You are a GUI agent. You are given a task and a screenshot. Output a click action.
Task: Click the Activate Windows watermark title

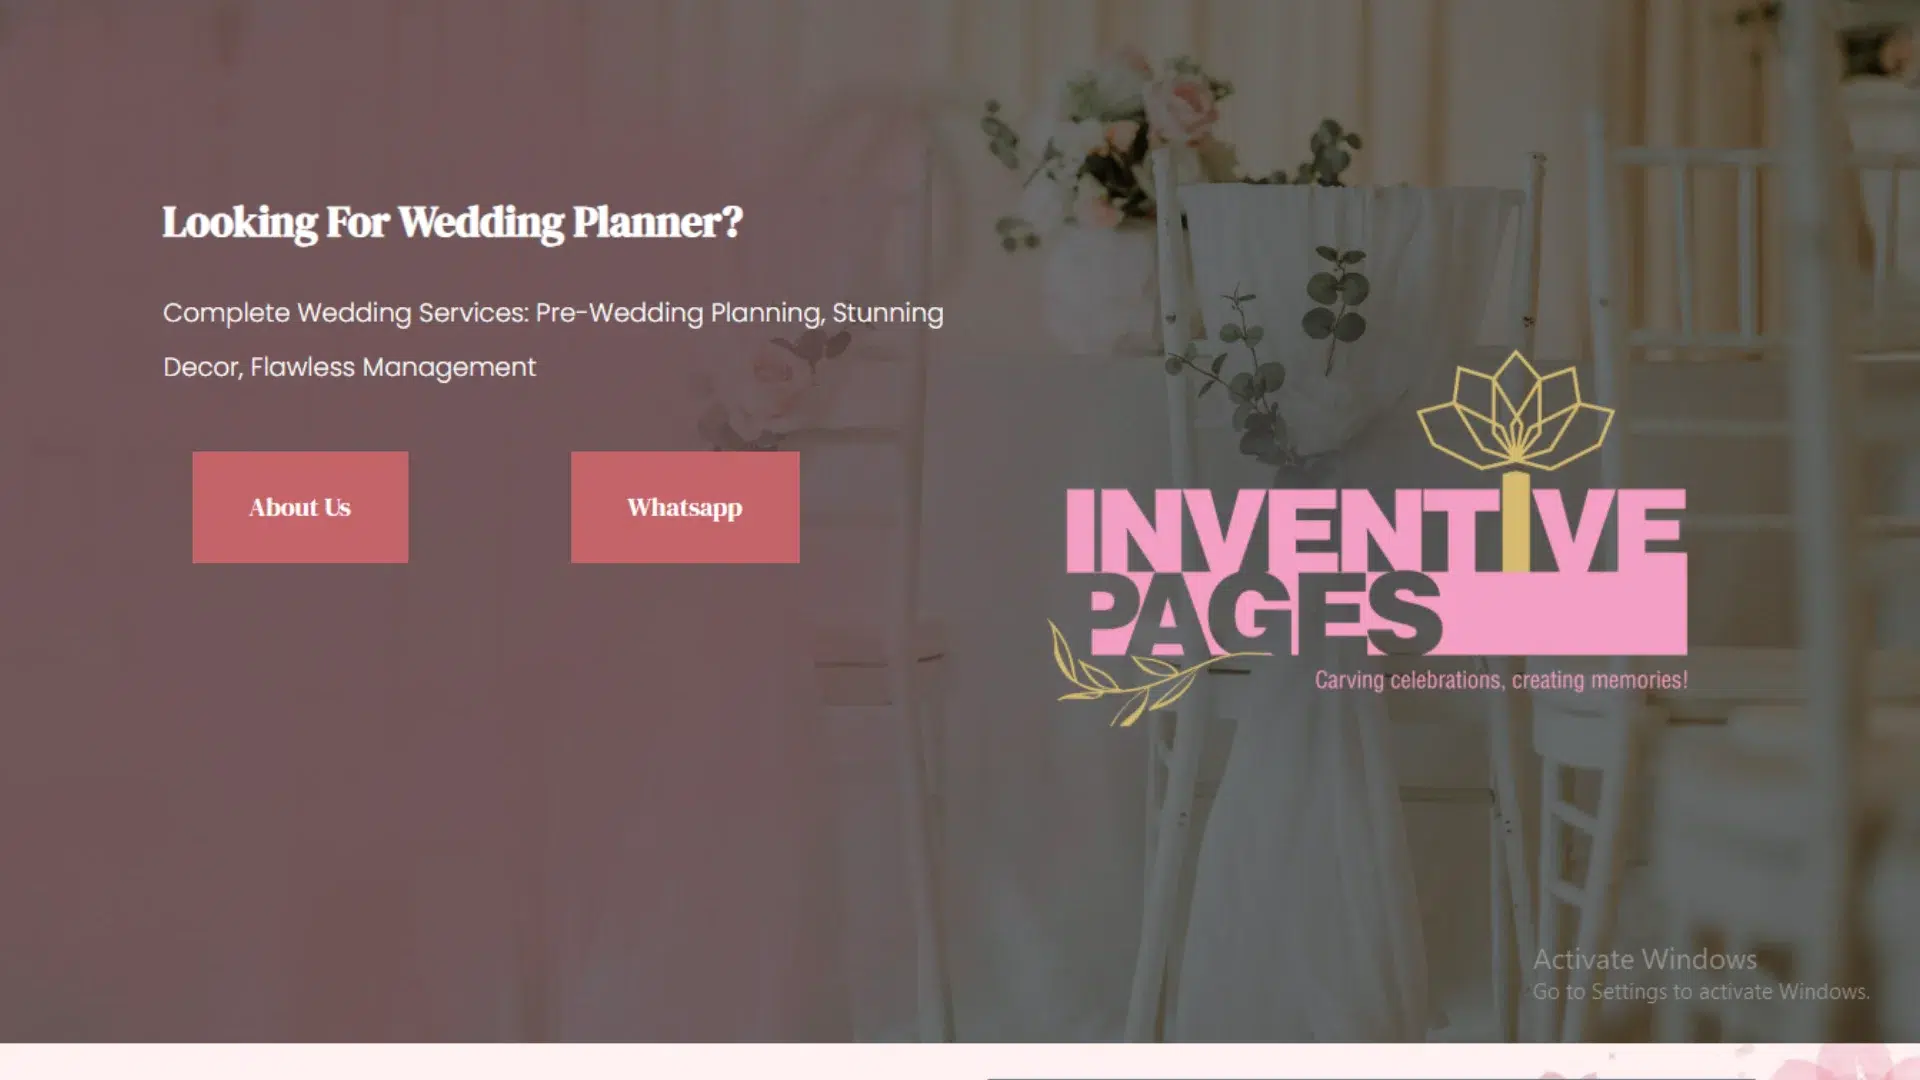coord(1645,959)
